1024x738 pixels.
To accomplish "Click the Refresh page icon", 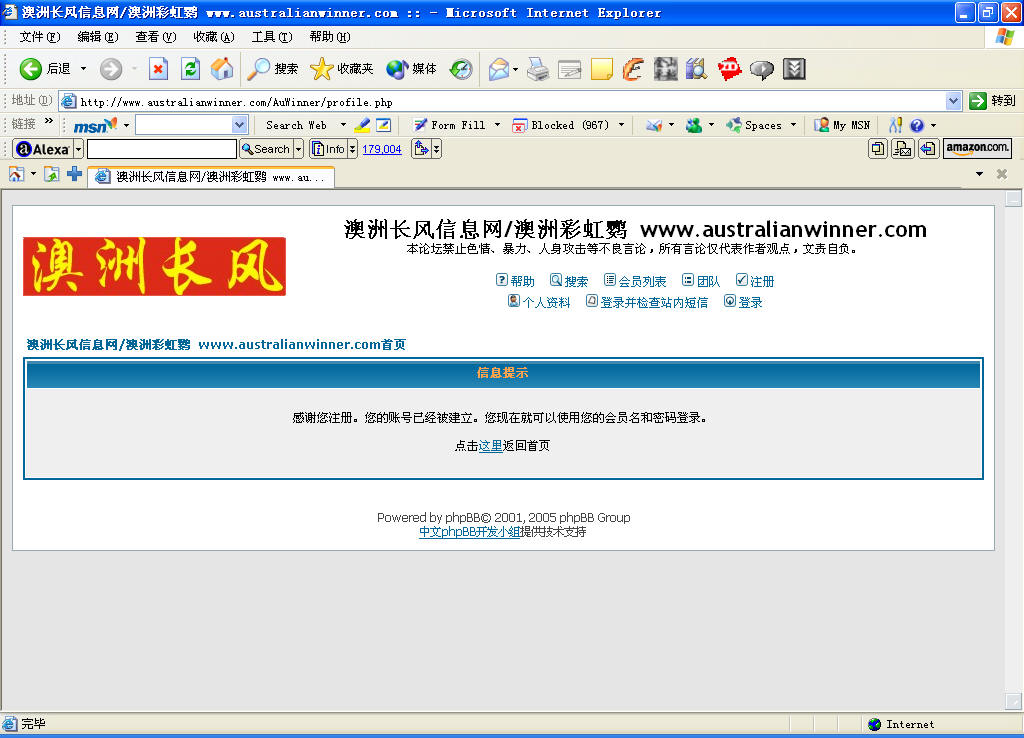I will (x=190, y=69).
